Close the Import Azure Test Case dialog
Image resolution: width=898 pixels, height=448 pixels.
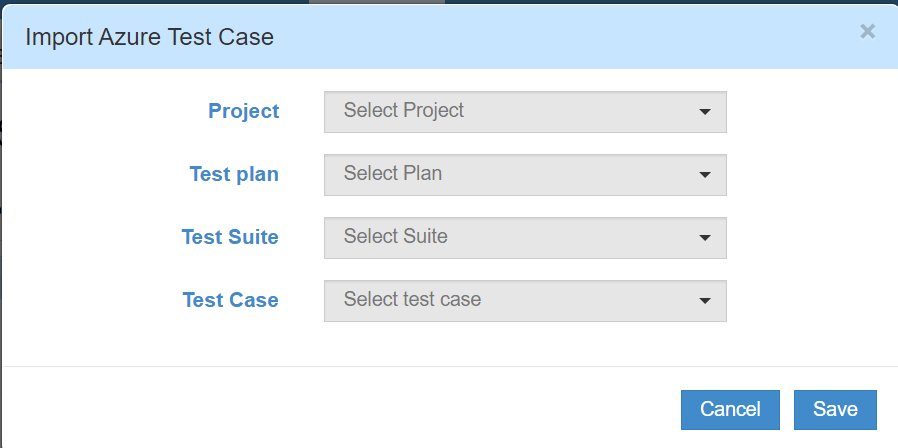pyautogui.click(x=867, y=32)
